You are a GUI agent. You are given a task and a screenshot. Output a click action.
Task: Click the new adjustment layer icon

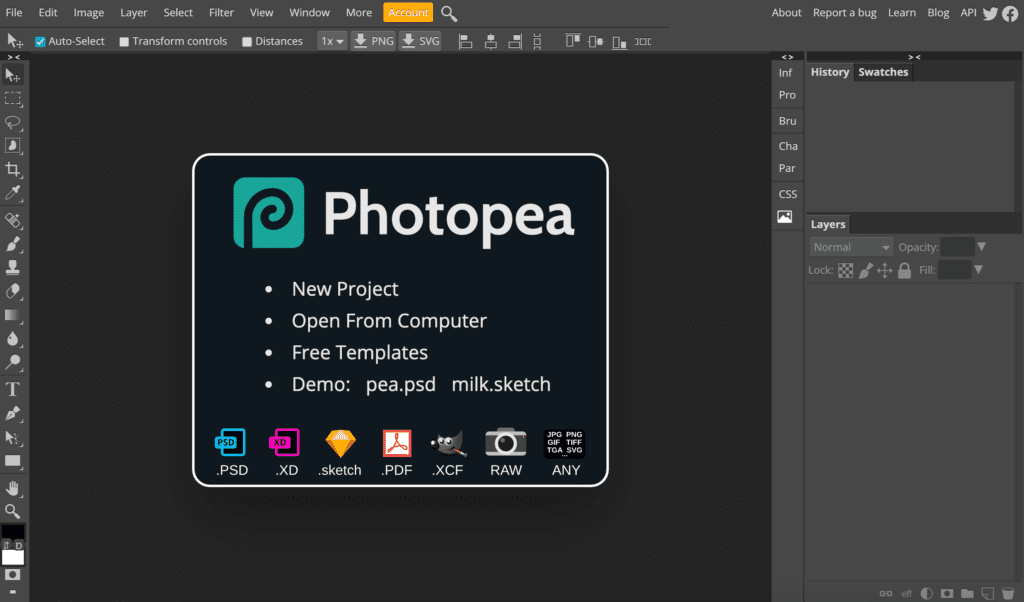pyautogui.click(x=927, y=594)
